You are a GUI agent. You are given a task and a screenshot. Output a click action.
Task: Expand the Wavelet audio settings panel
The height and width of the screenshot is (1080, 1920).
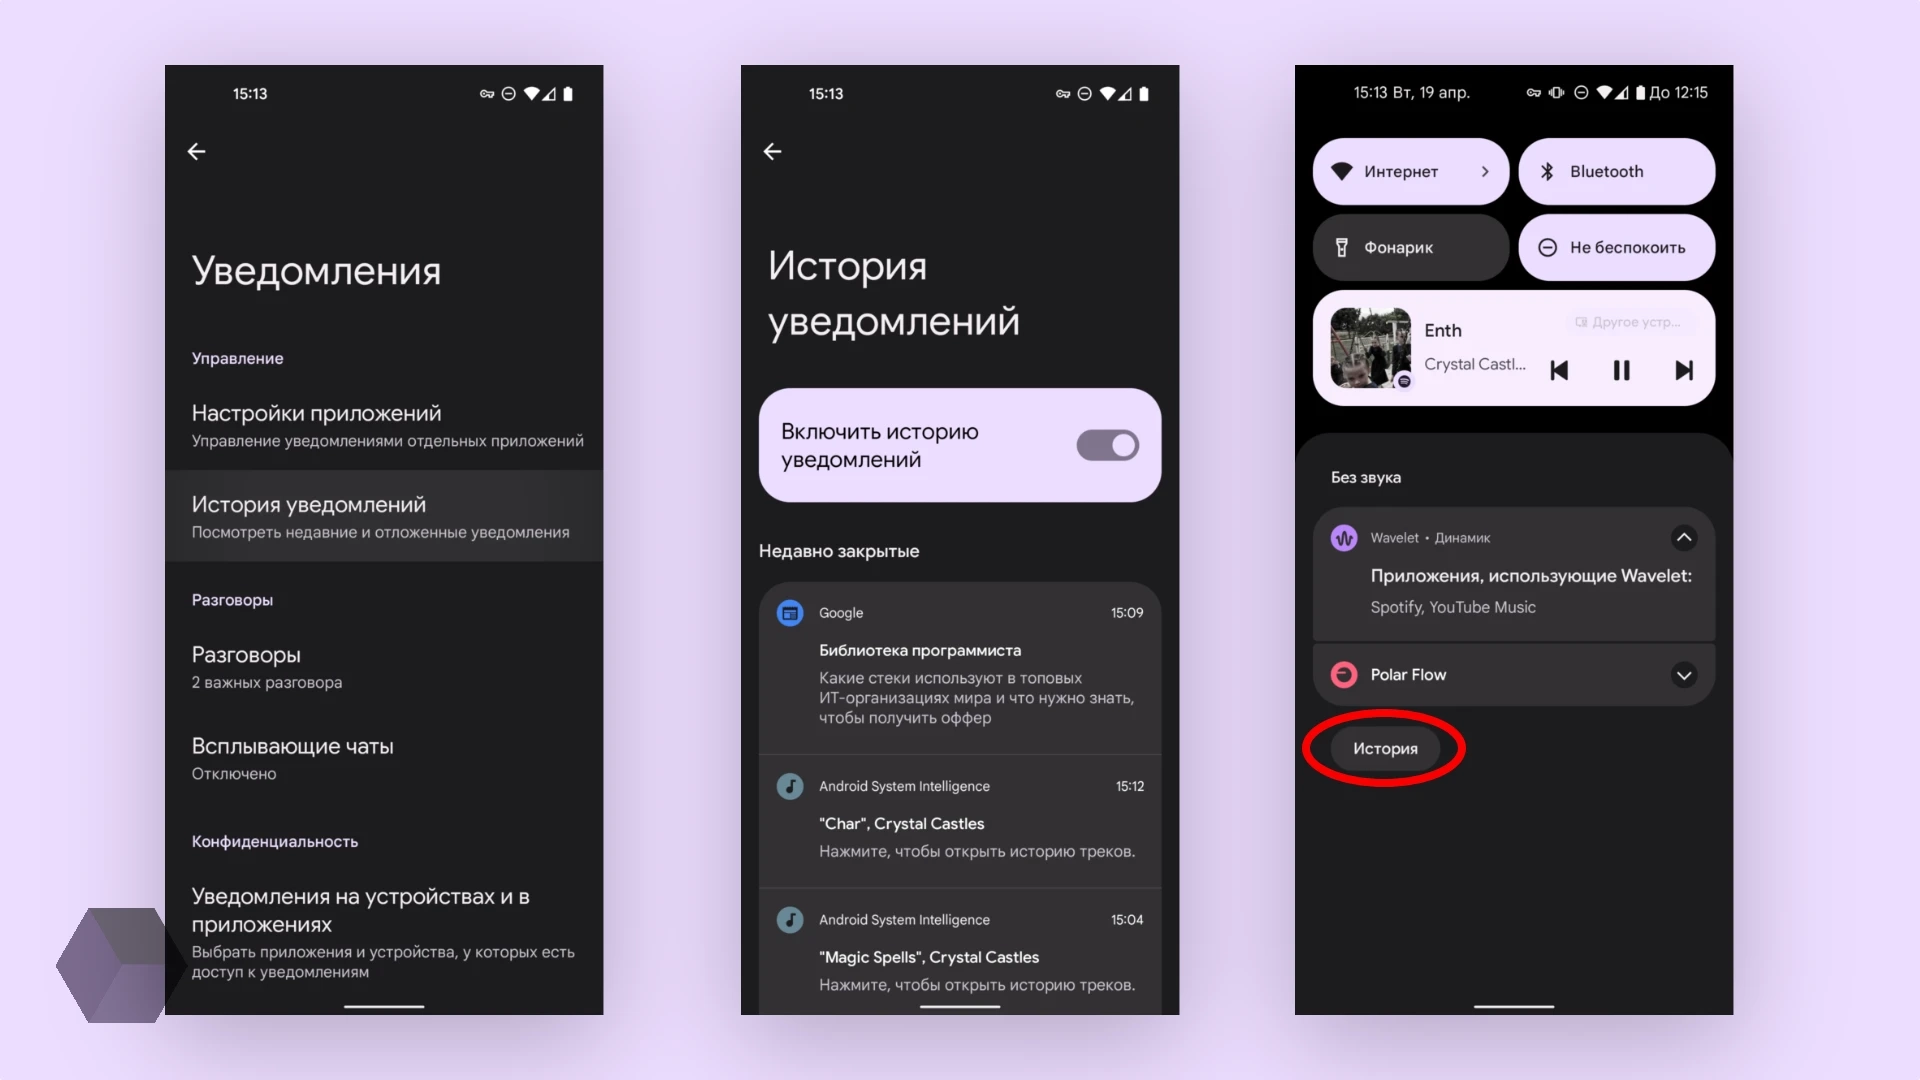pyautogui.click(x=1684, y=537)
